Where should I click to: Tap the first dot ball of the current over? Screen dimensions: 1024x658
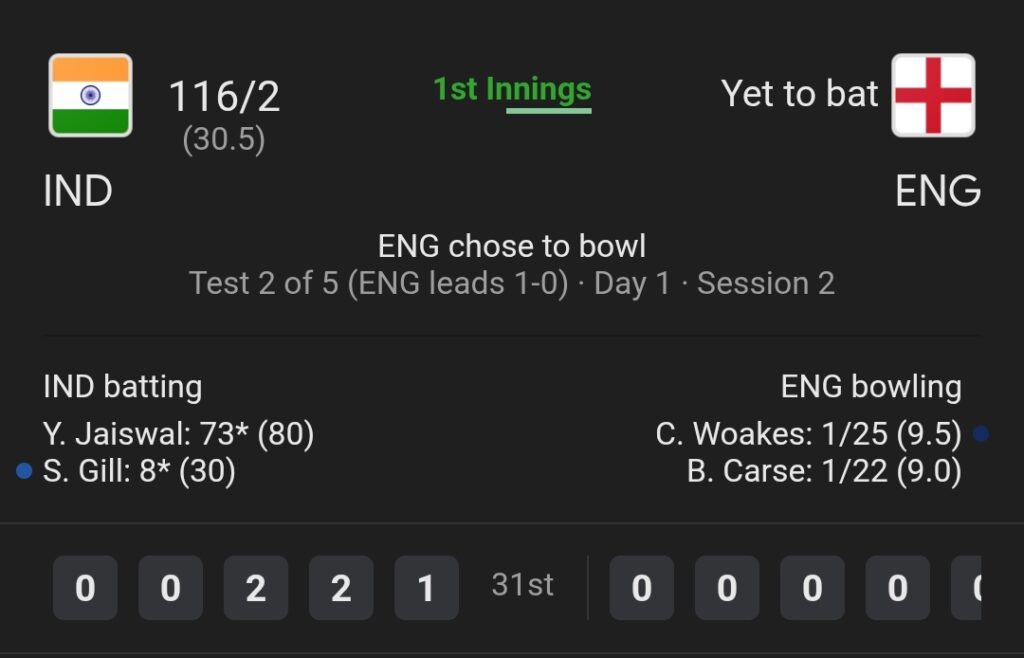click(x=85, y=588)
